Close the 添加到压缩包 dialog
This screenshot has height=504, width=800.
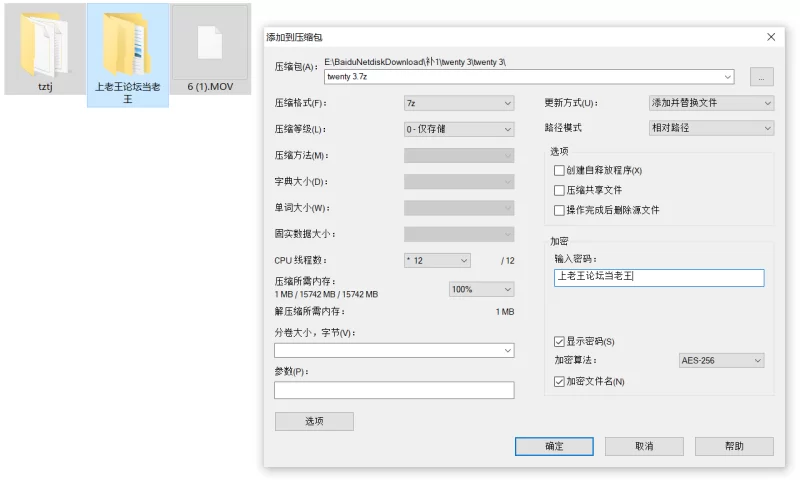point(771,37)
